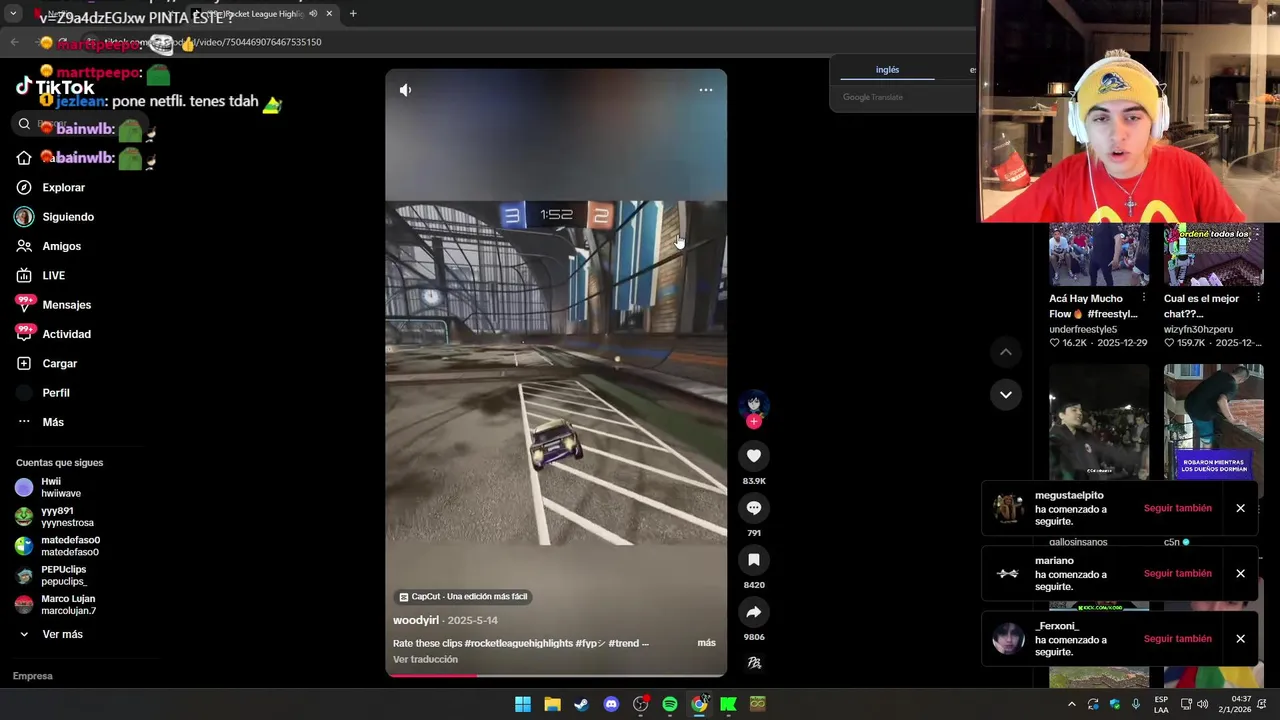Show hidden system tray icons
This screenshot has height=720, width=1280.
pos(1071,705)
